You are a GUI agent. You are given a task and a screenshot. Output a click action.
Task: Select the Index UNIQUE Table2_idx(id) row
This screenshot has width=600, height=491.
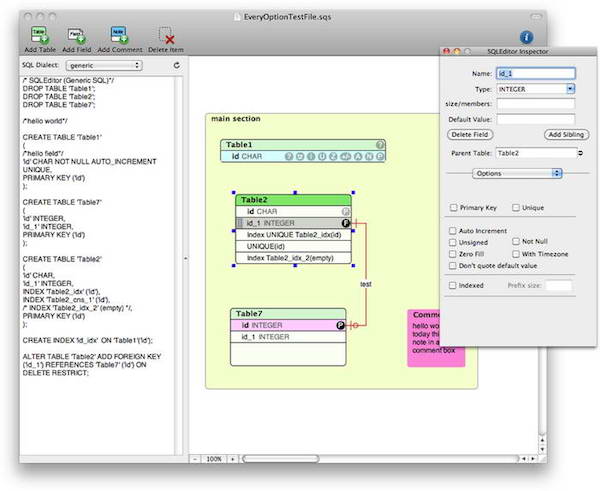(293, 235)
